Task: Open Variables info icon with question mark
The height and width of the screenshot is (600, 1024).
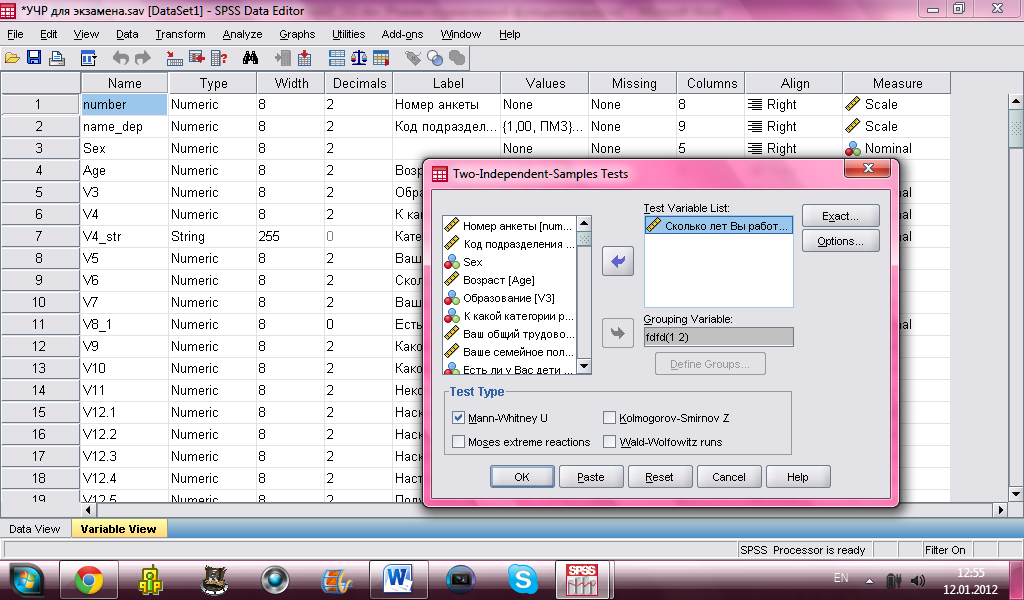Action: 219,58
